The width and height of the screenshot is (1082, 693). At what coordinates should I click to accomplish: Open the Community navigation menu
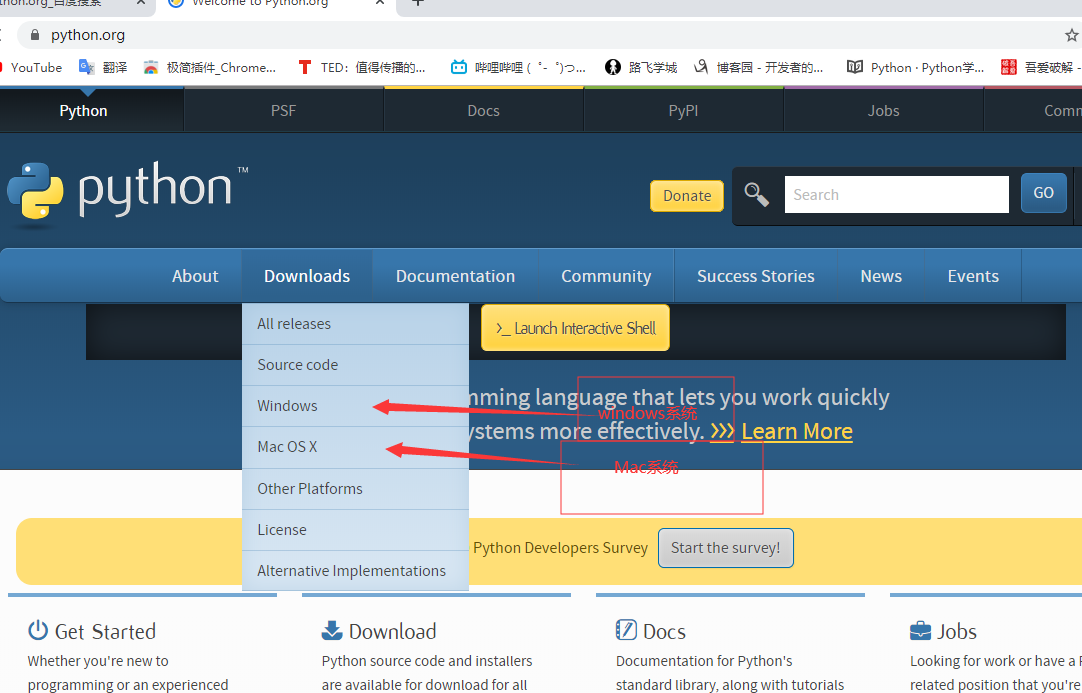(606, 276)
